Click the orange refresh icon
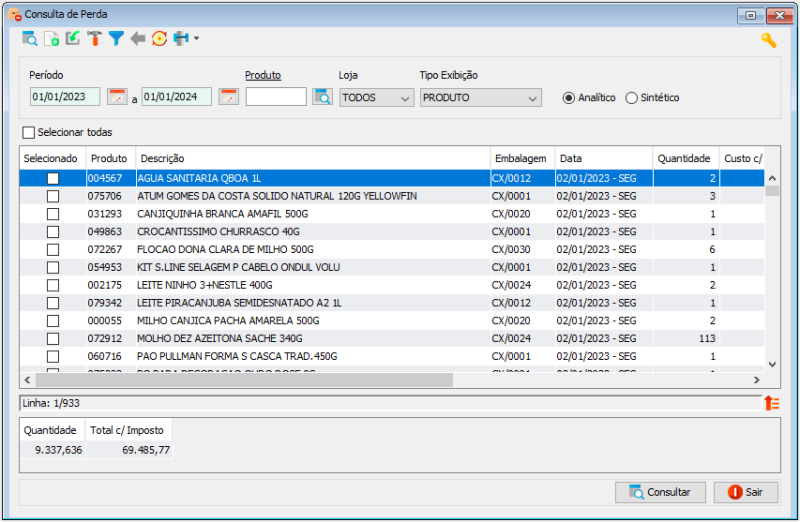The image size is (800, 522). click(159, 39)
